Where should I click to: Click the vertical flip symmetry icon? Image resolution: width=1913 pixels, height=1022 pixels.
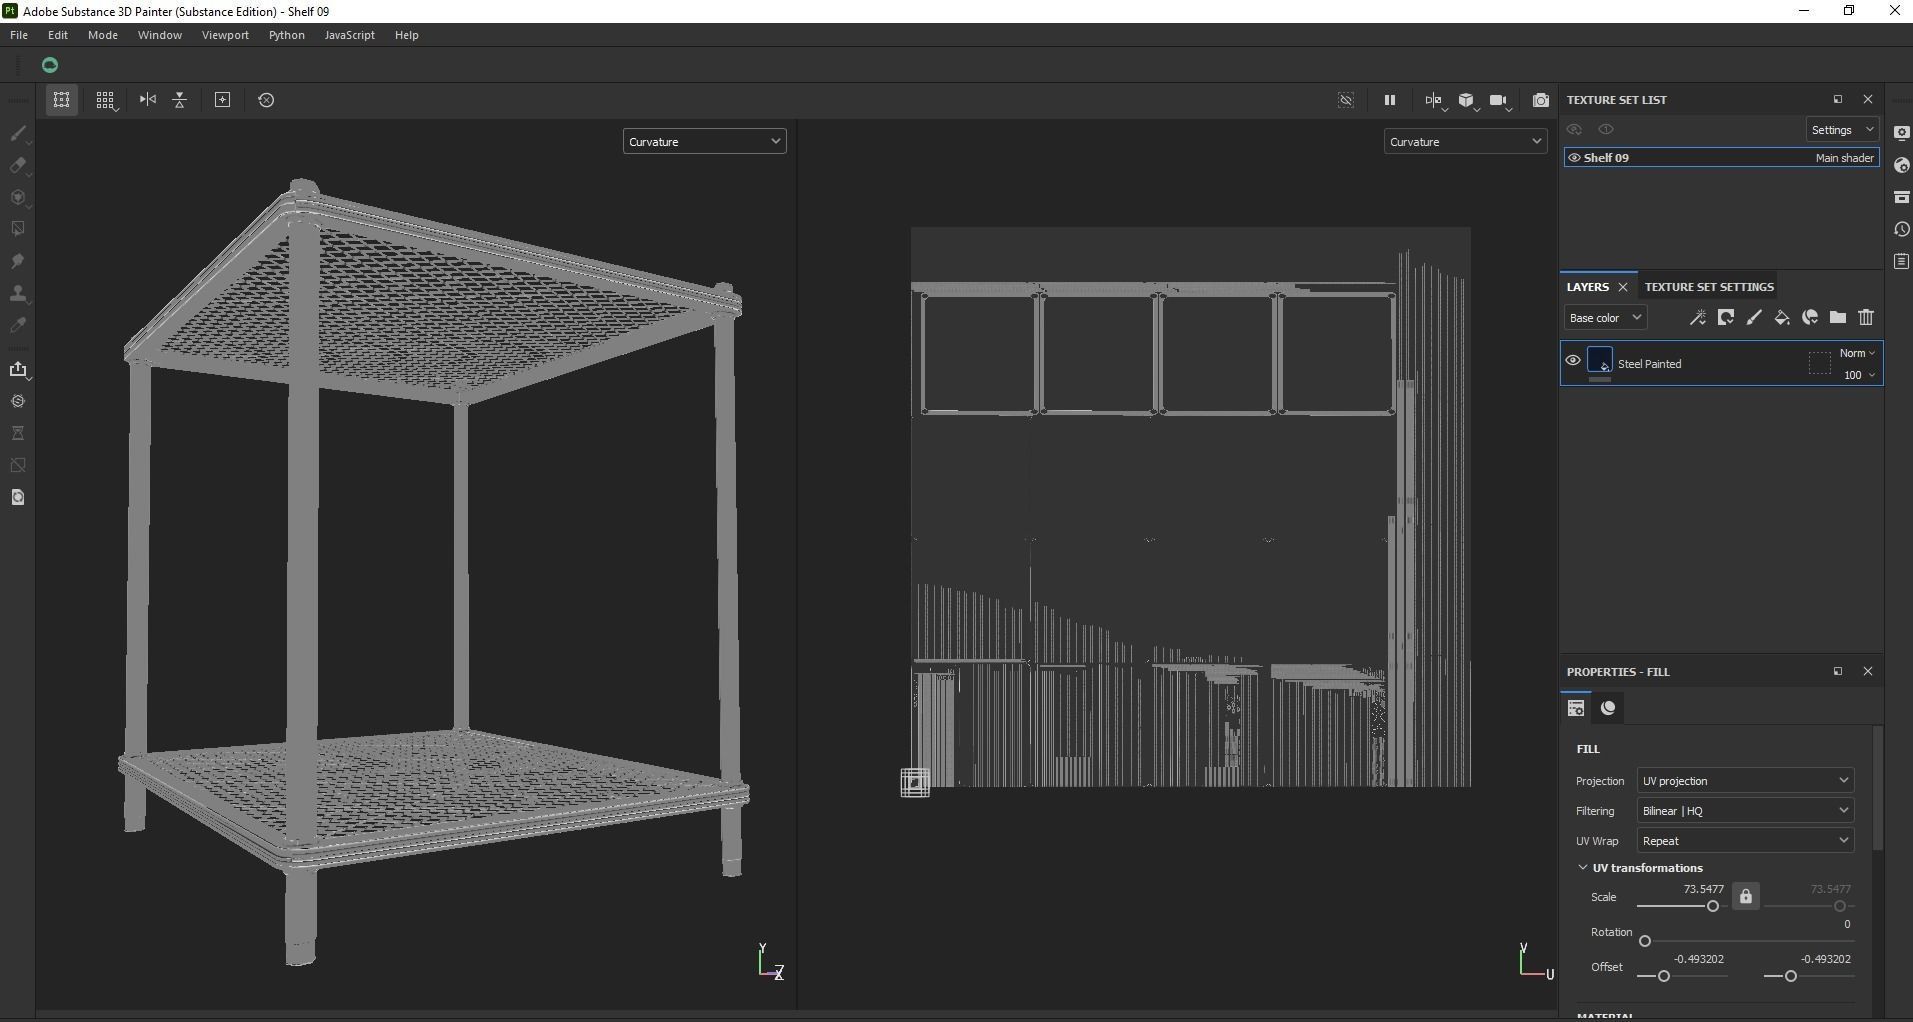tap(180, 100)
